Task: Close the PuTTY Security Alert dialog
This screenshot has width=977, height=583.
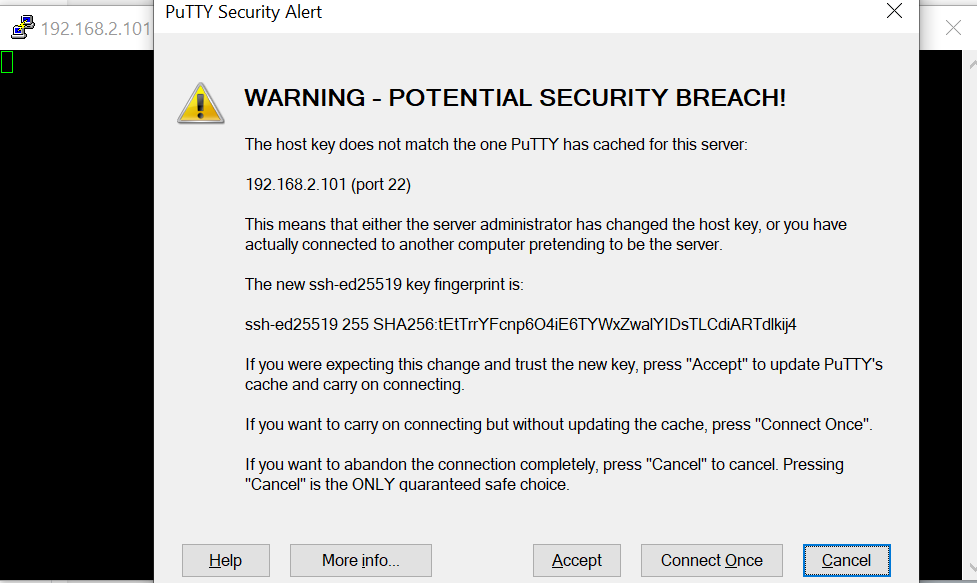Action: pyautogui.click(x=894, y=12)
